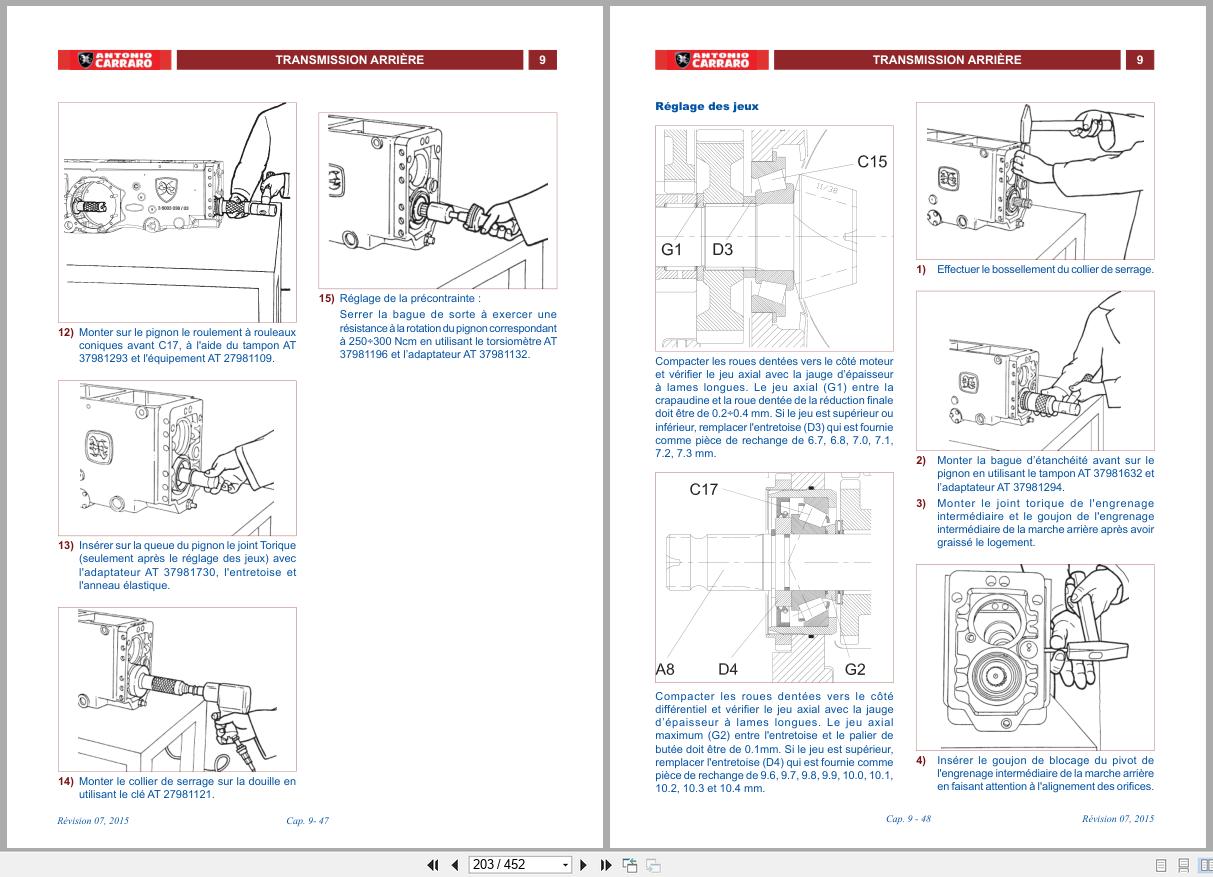Click right page "Révision 07, 2015" footer
The height and width of the screenshot is (877, 1213).
(x=1118, y=819)
